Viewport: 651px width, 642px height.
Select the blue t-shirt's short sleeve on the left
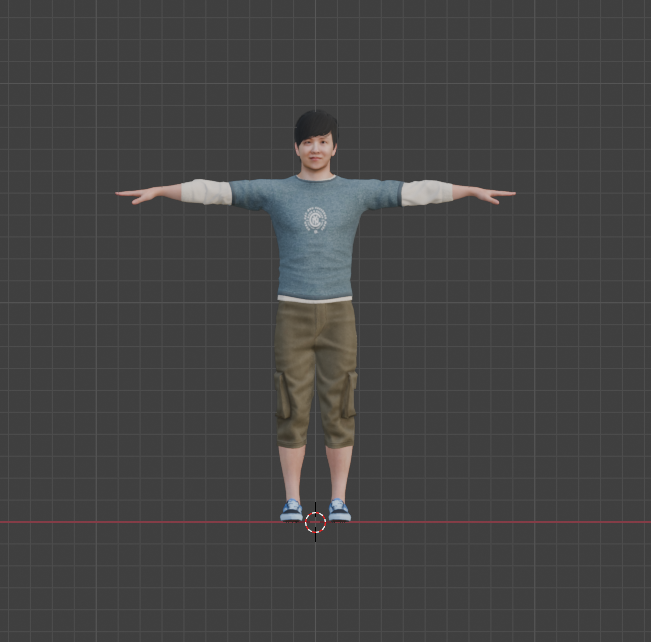coord(250,193)
